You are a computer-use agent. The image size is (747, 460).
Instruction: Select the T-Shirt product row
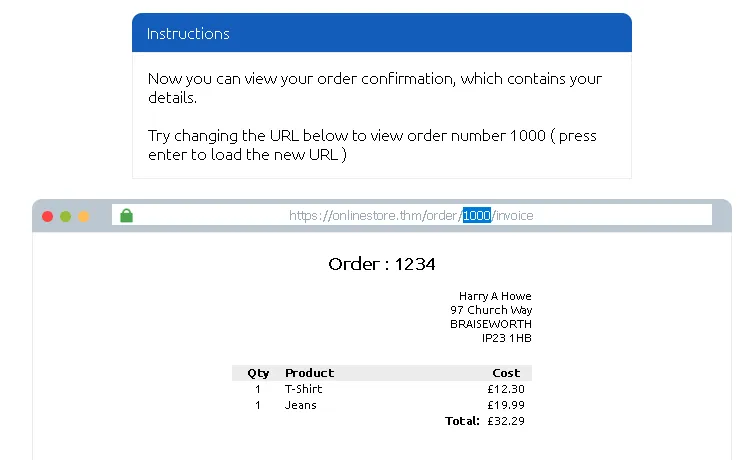303,389
